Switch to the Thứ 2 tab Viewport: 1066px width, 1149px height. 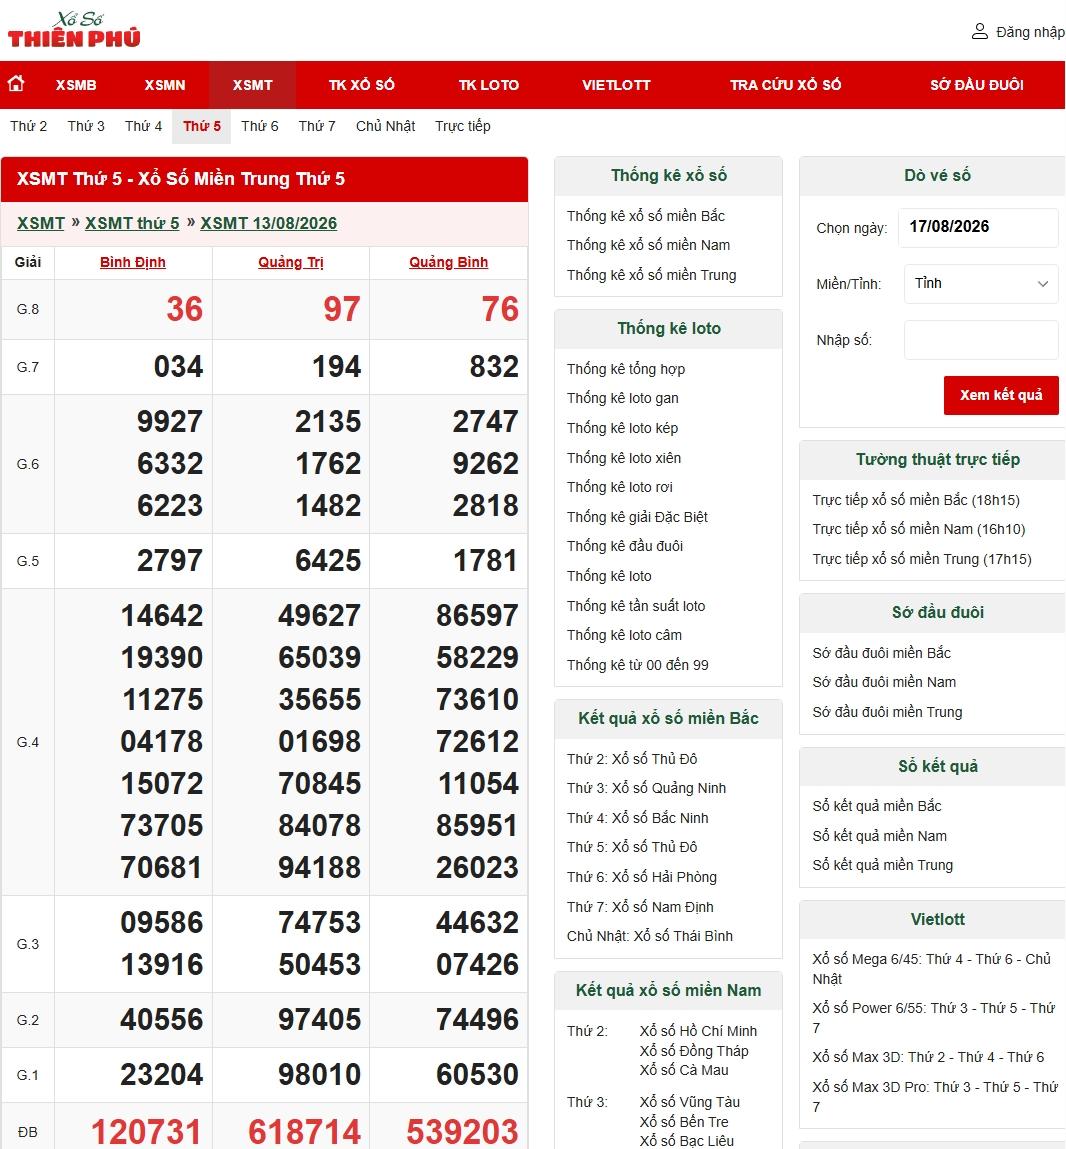29,126
